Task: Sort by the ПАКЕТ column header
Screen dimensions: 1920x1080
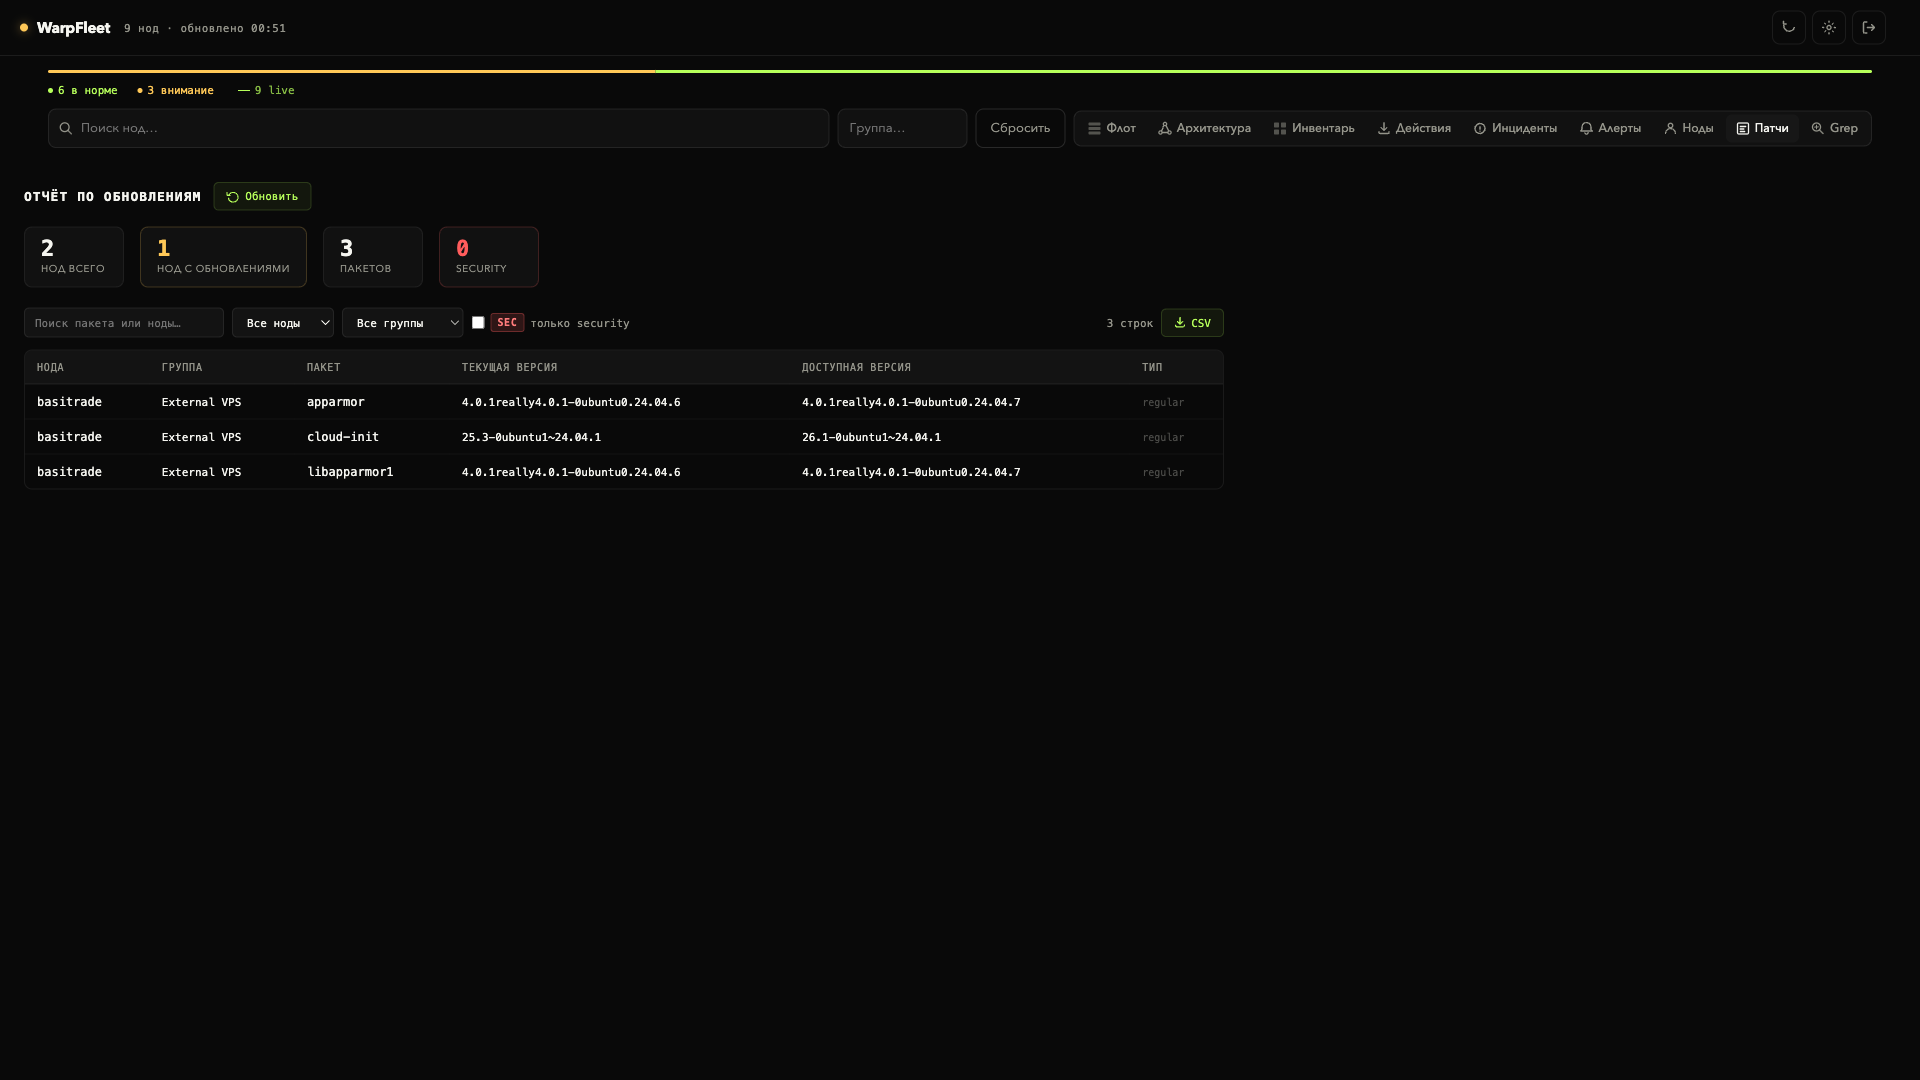Action: pyautogui.click(x=324, y=367)
